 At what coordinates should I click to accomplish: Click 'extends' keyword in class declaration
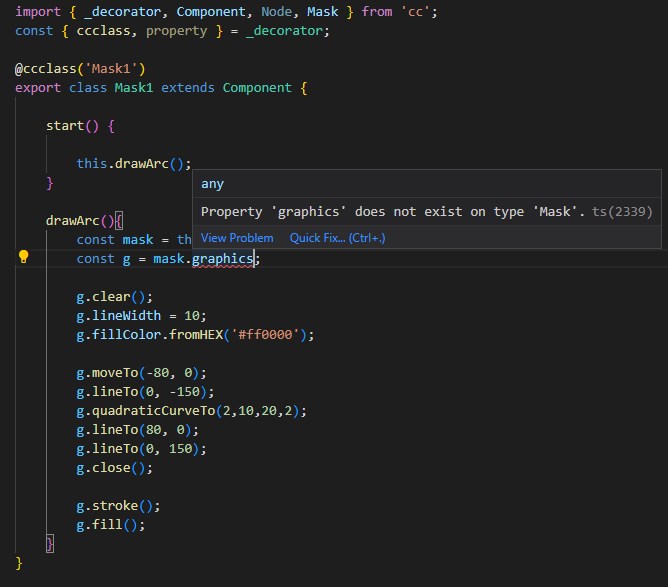click(x=187, y=88)
